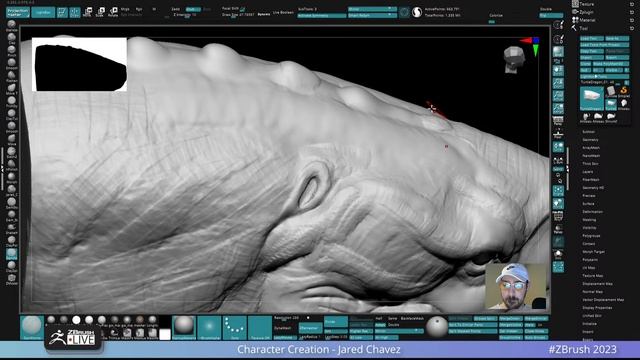Select the Move T brush
Viewport: 640px width, 360px height.
pos(12,89)
